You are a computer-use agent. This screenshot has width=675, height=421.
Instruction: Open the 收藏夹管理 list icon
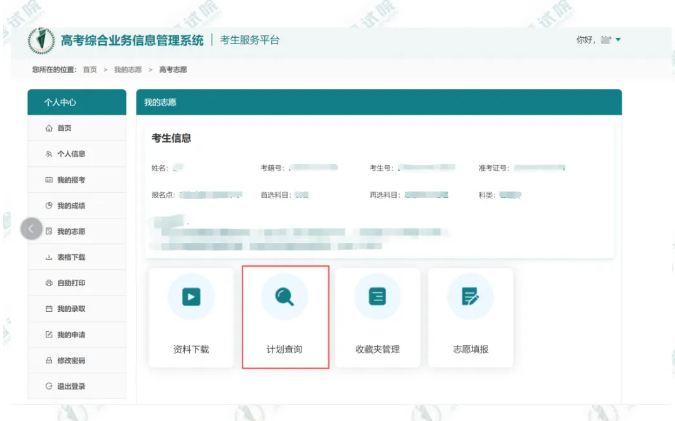[377, 297]
